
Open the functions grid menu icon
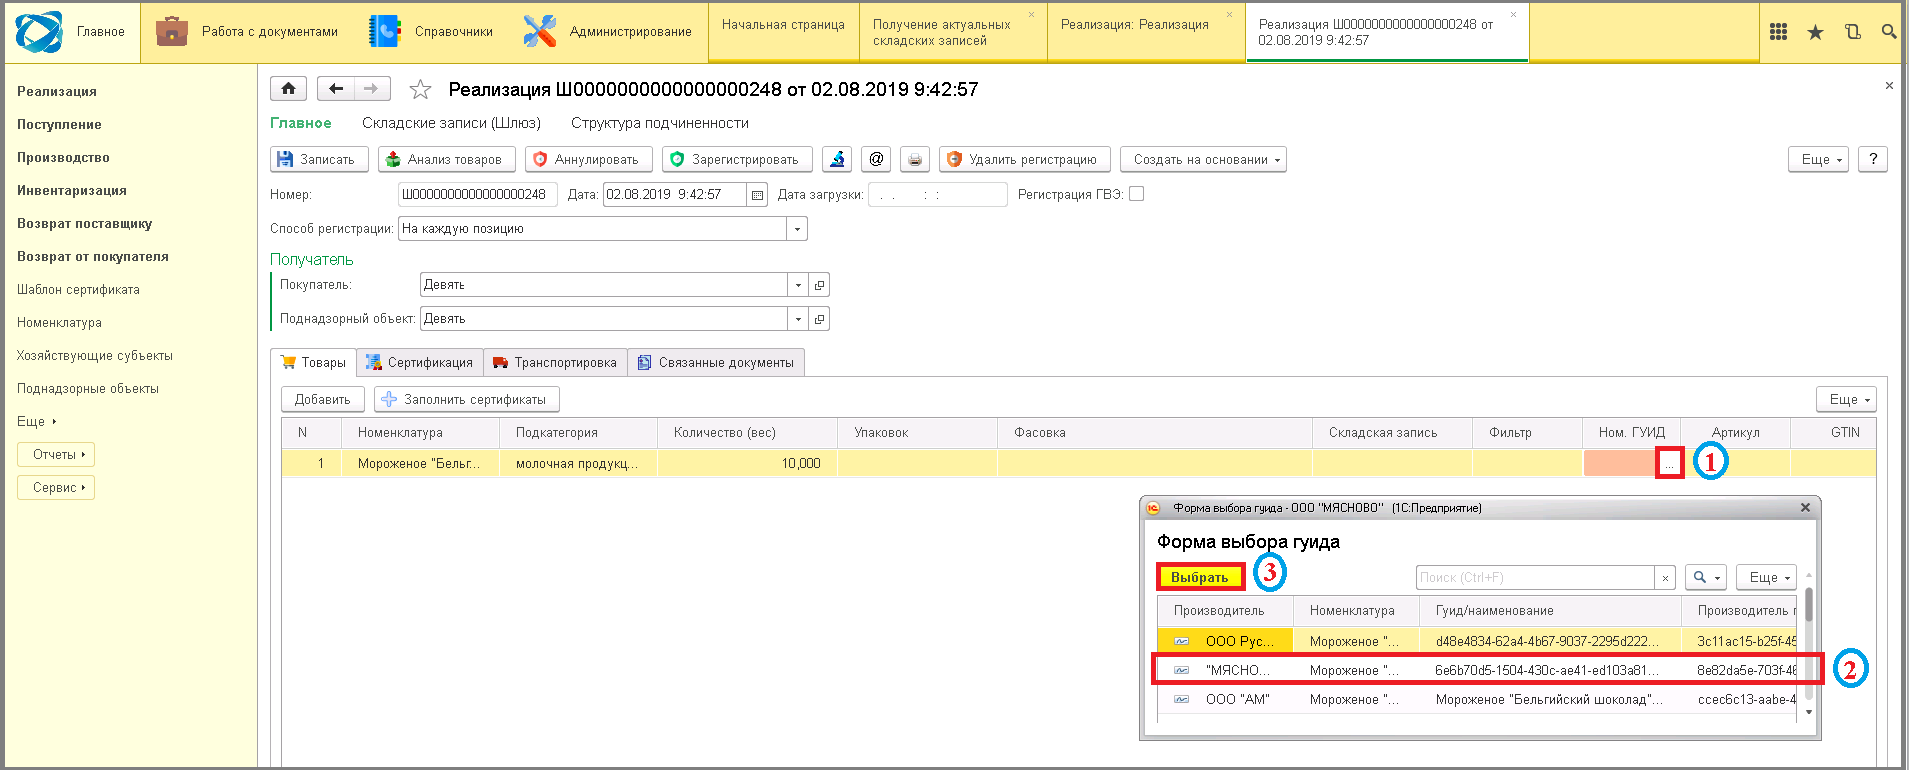[1778, 32]
